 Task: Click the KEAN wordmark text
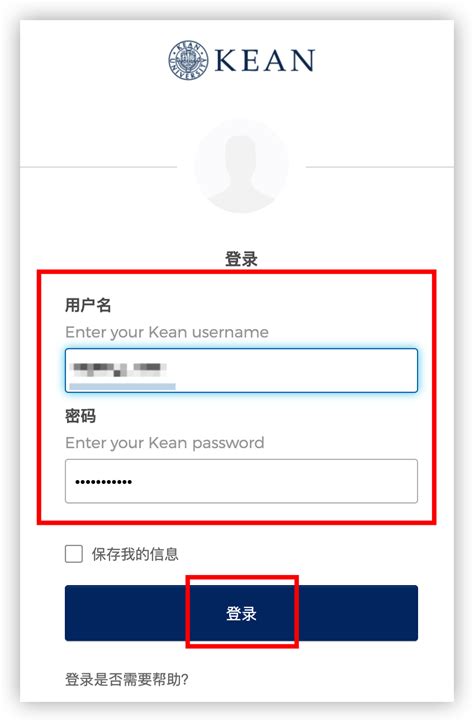tap(265, 60)
